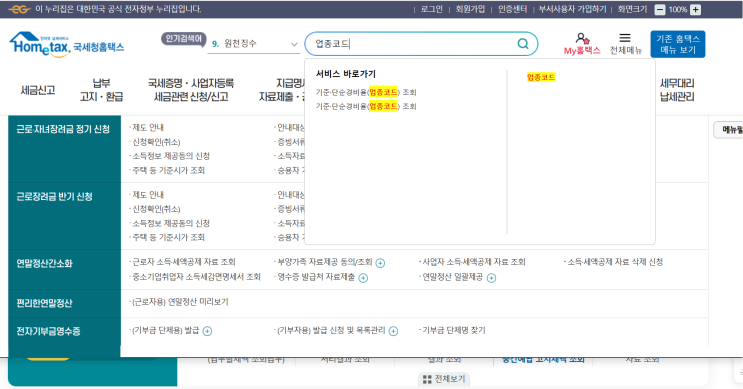This screenshot has width=743, height=389.
Task: Click the search magnifier icon
Action: click(x=523, y=44)
